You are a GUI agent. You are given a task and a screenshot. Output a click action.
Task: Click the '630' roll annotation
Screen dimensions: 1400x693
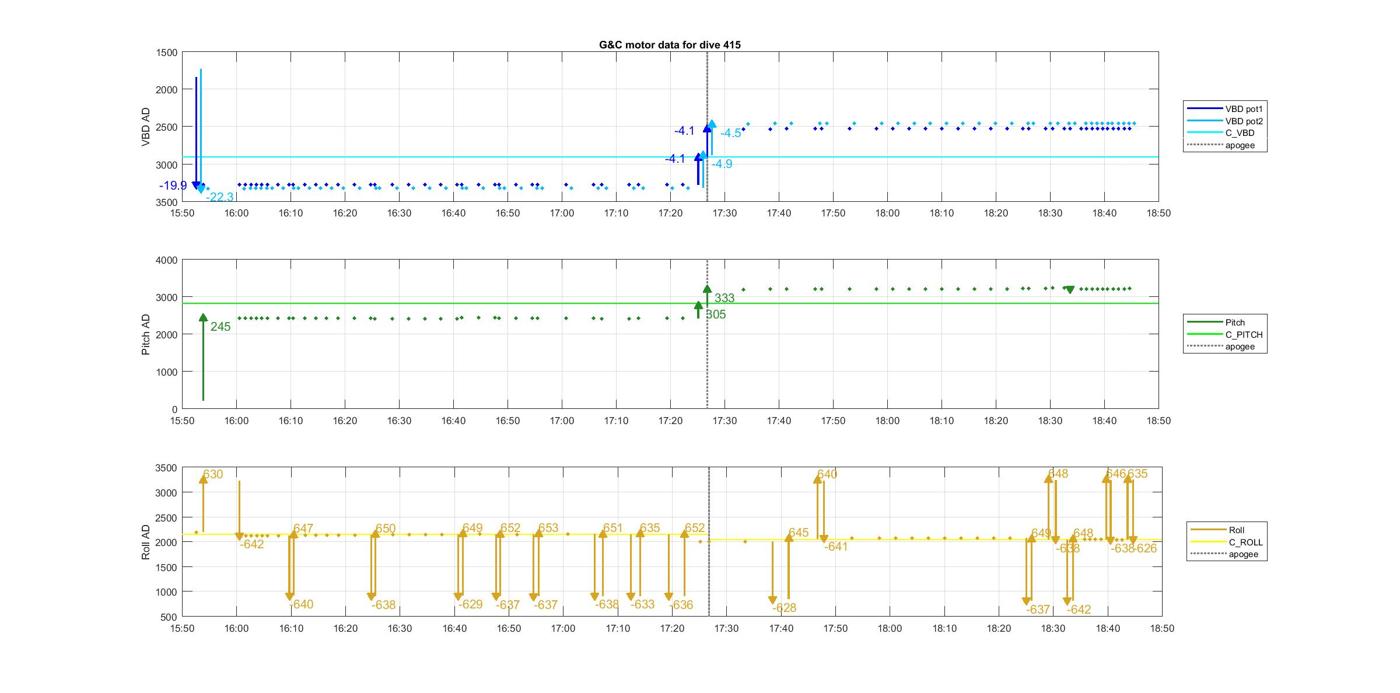tap(213, 474)
